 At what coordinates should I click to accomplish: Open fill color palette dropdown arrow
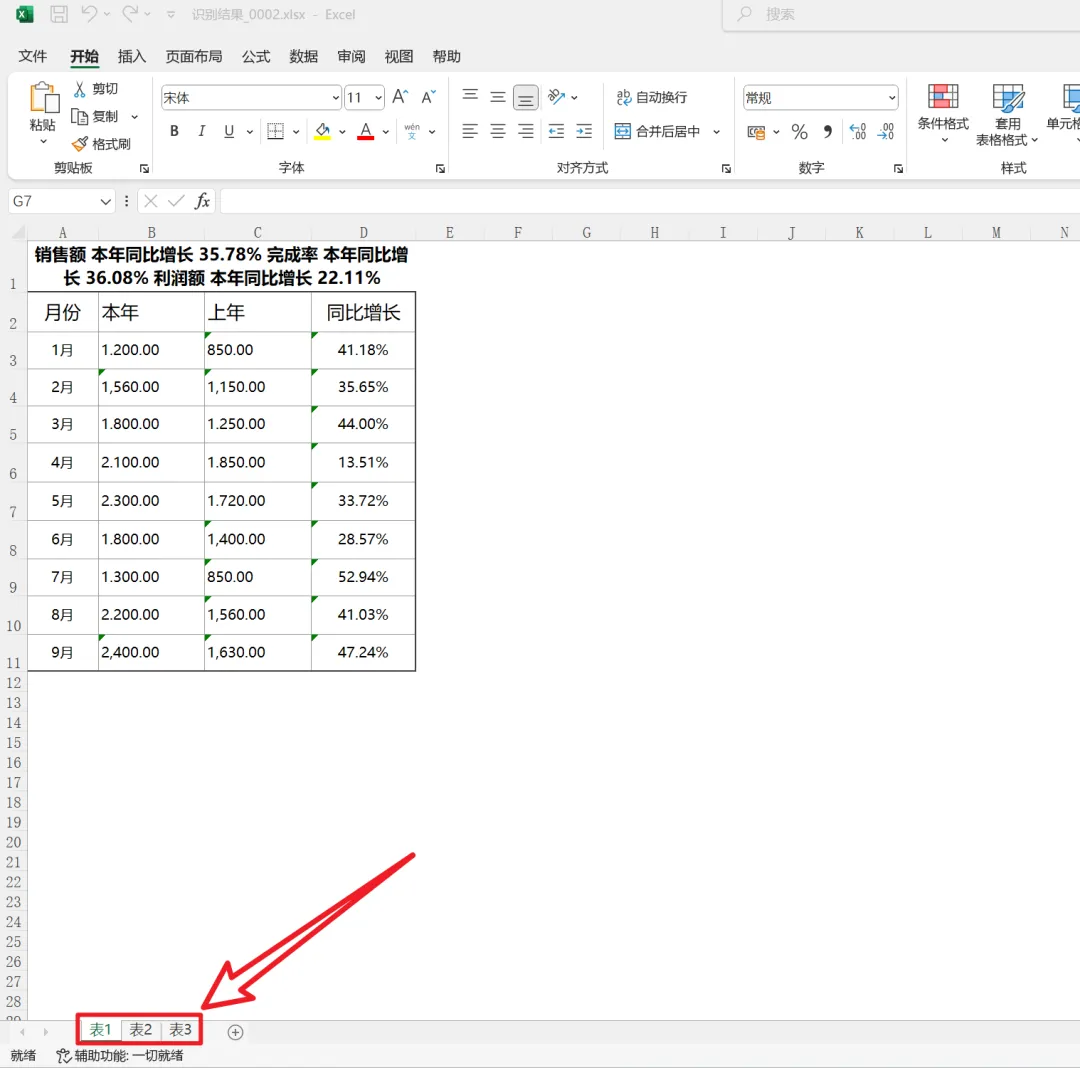(342, 132)
